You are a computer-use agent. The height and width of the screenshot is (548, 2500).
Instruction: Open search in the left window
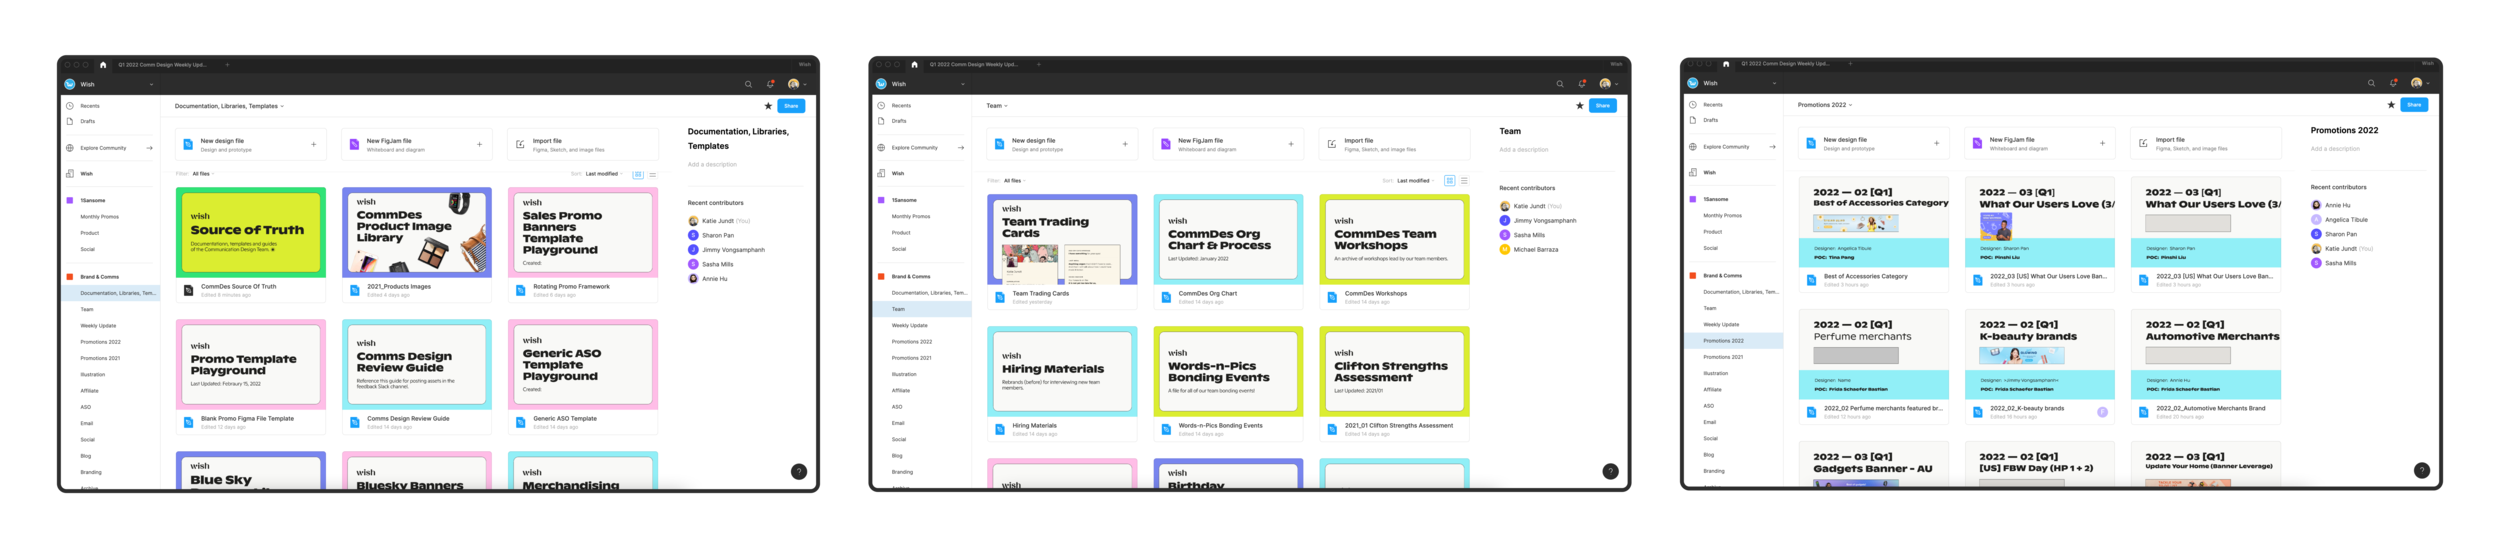[x=747, y=84]
